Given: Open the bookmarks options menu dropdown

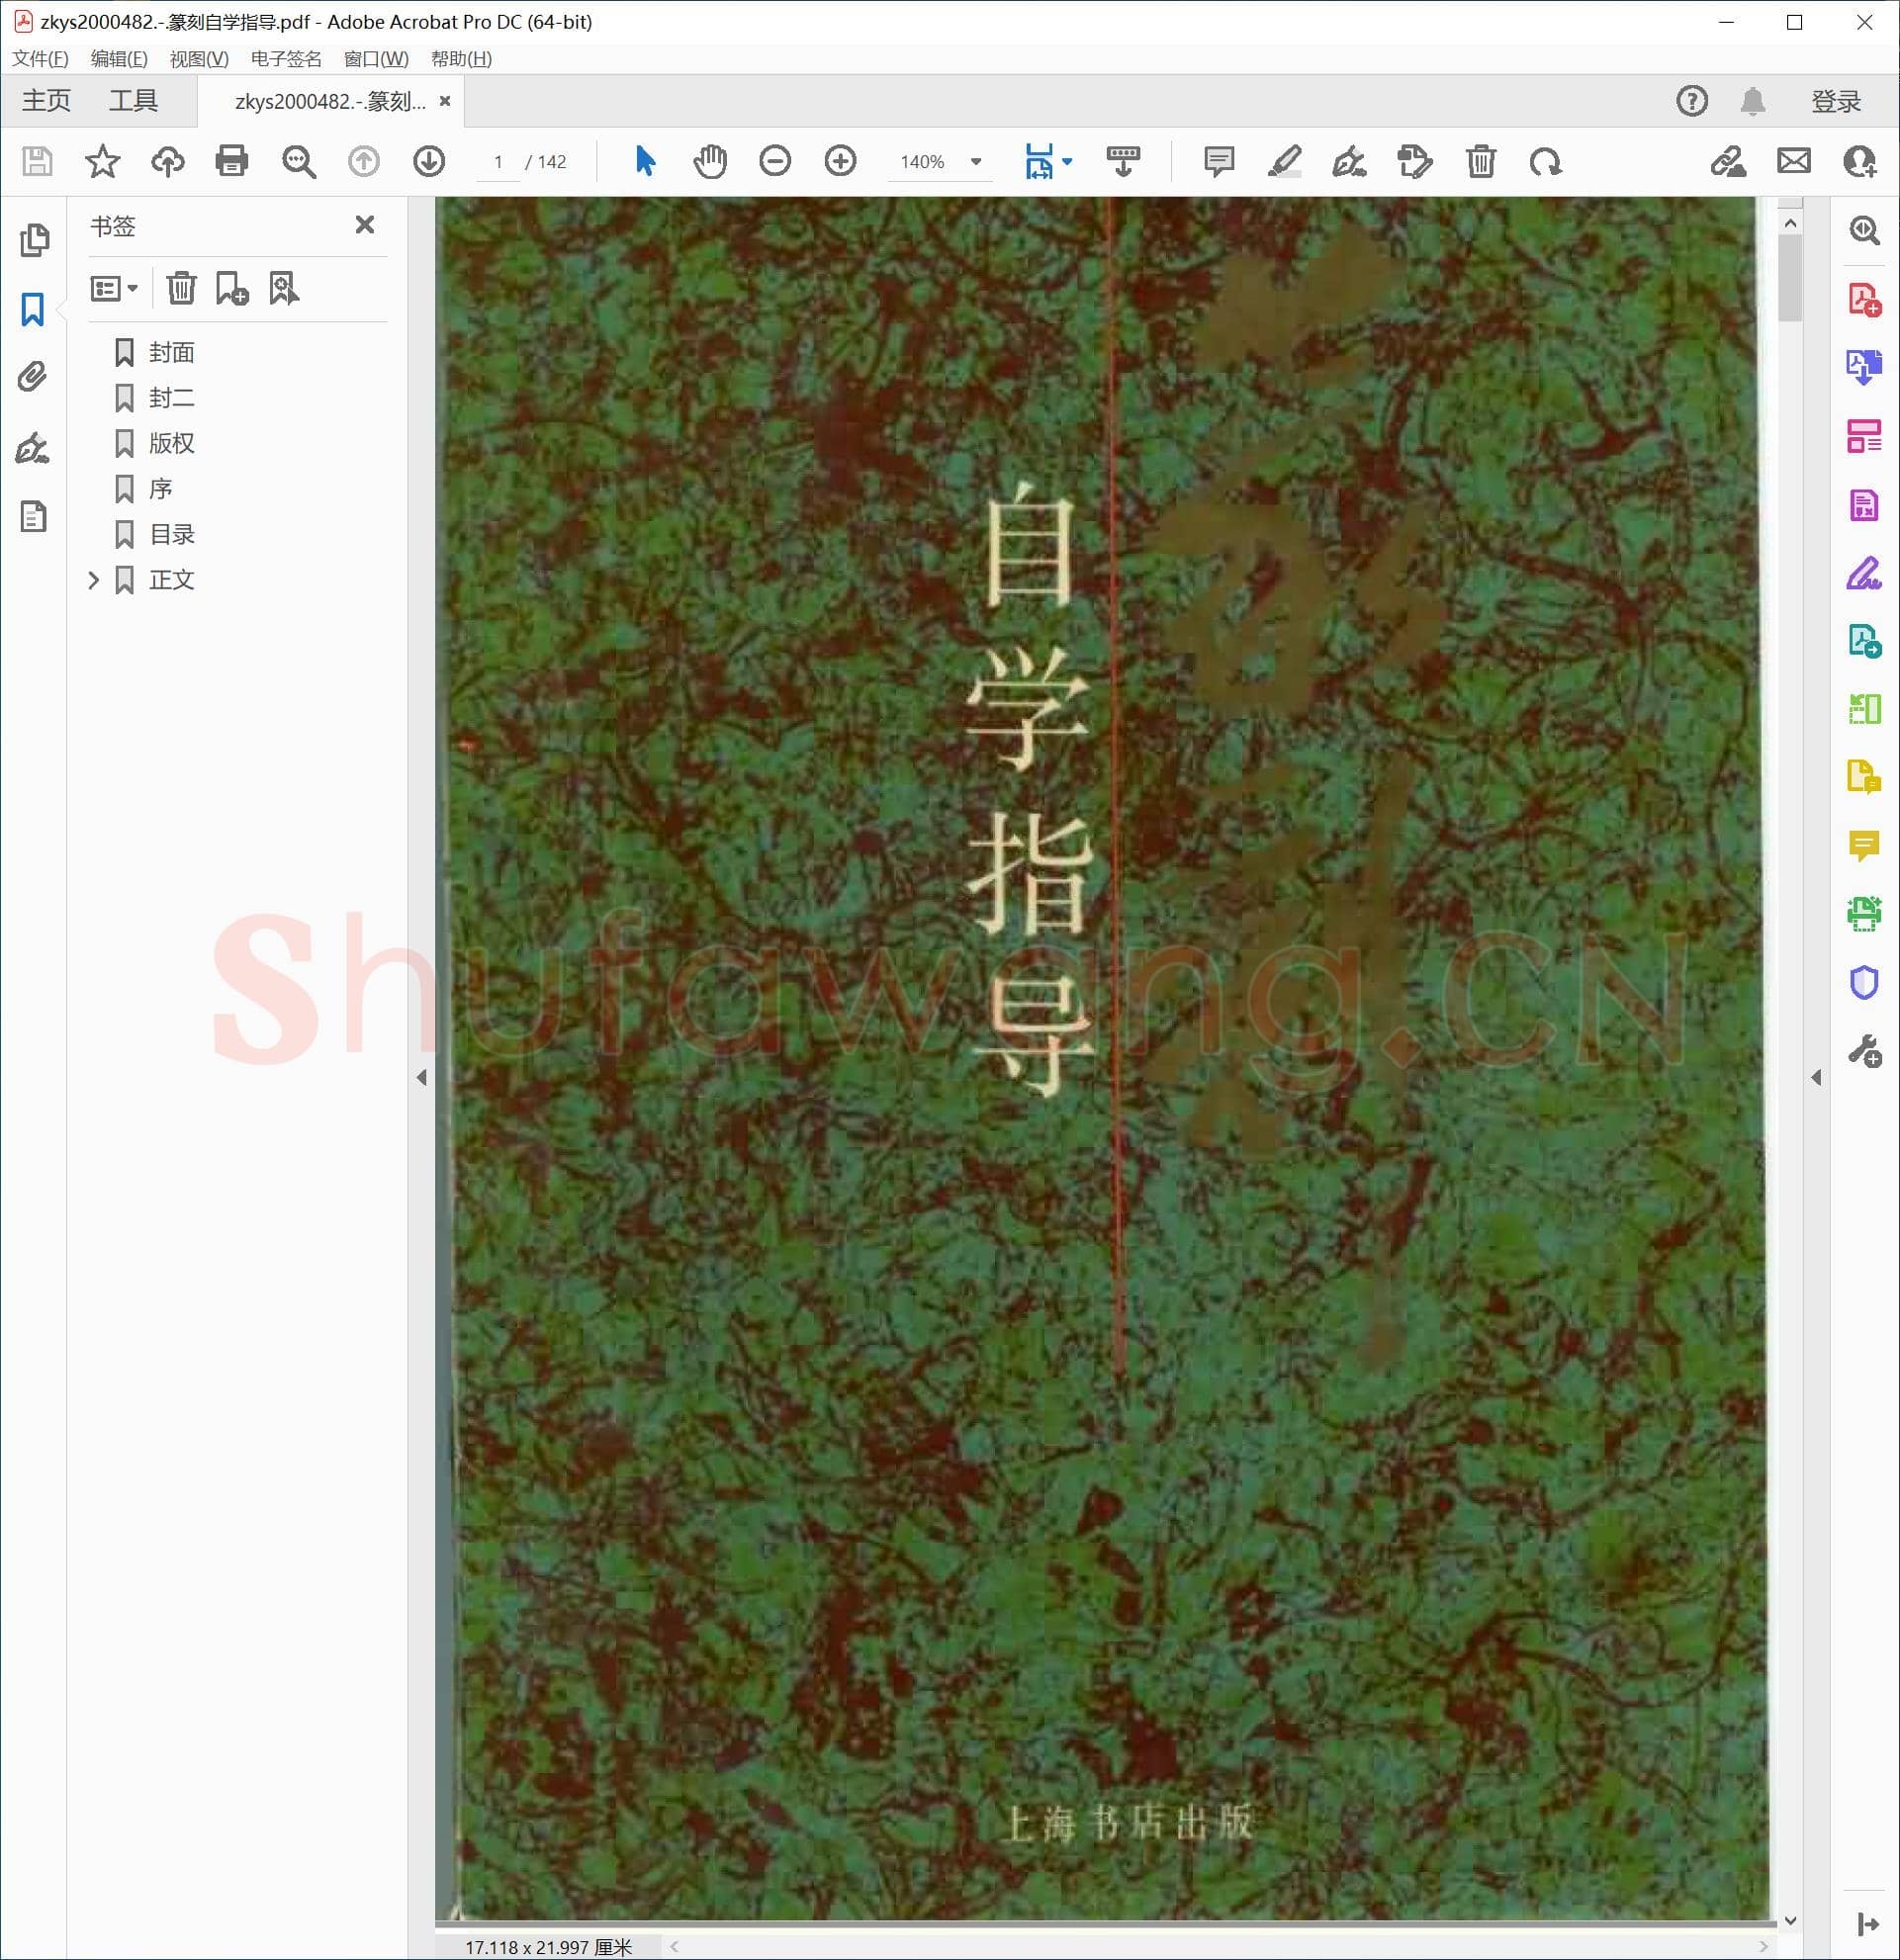Looking at the screenshot, I should 113,289.
